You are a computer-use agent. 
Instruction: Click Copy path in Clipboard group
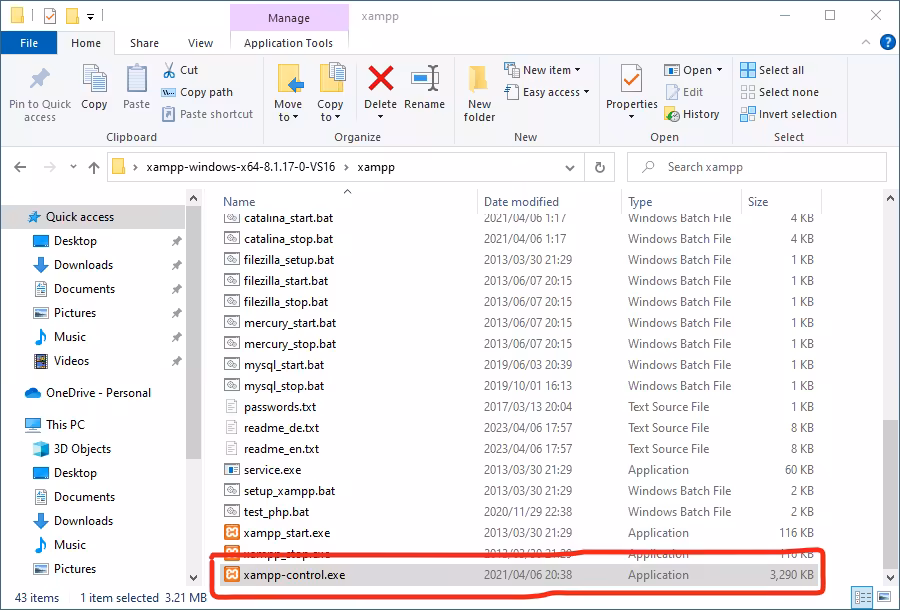[x=198, y=92]
